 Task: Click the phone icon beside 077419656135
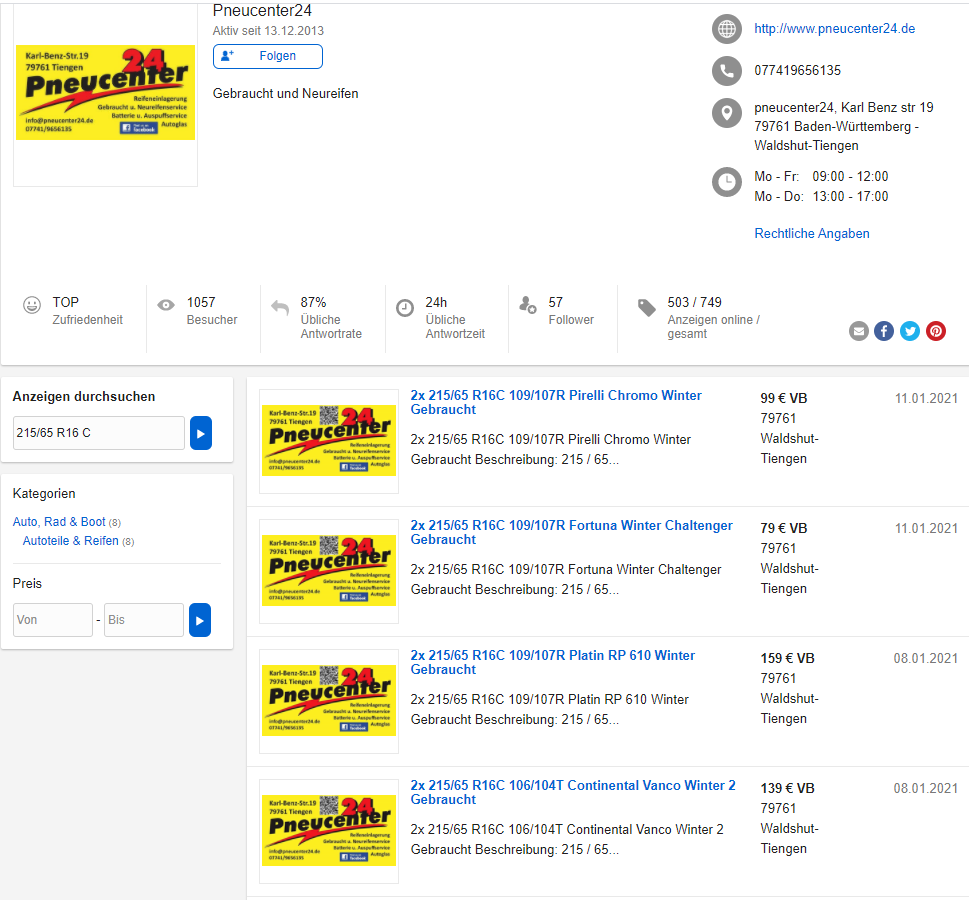[727, 71]
